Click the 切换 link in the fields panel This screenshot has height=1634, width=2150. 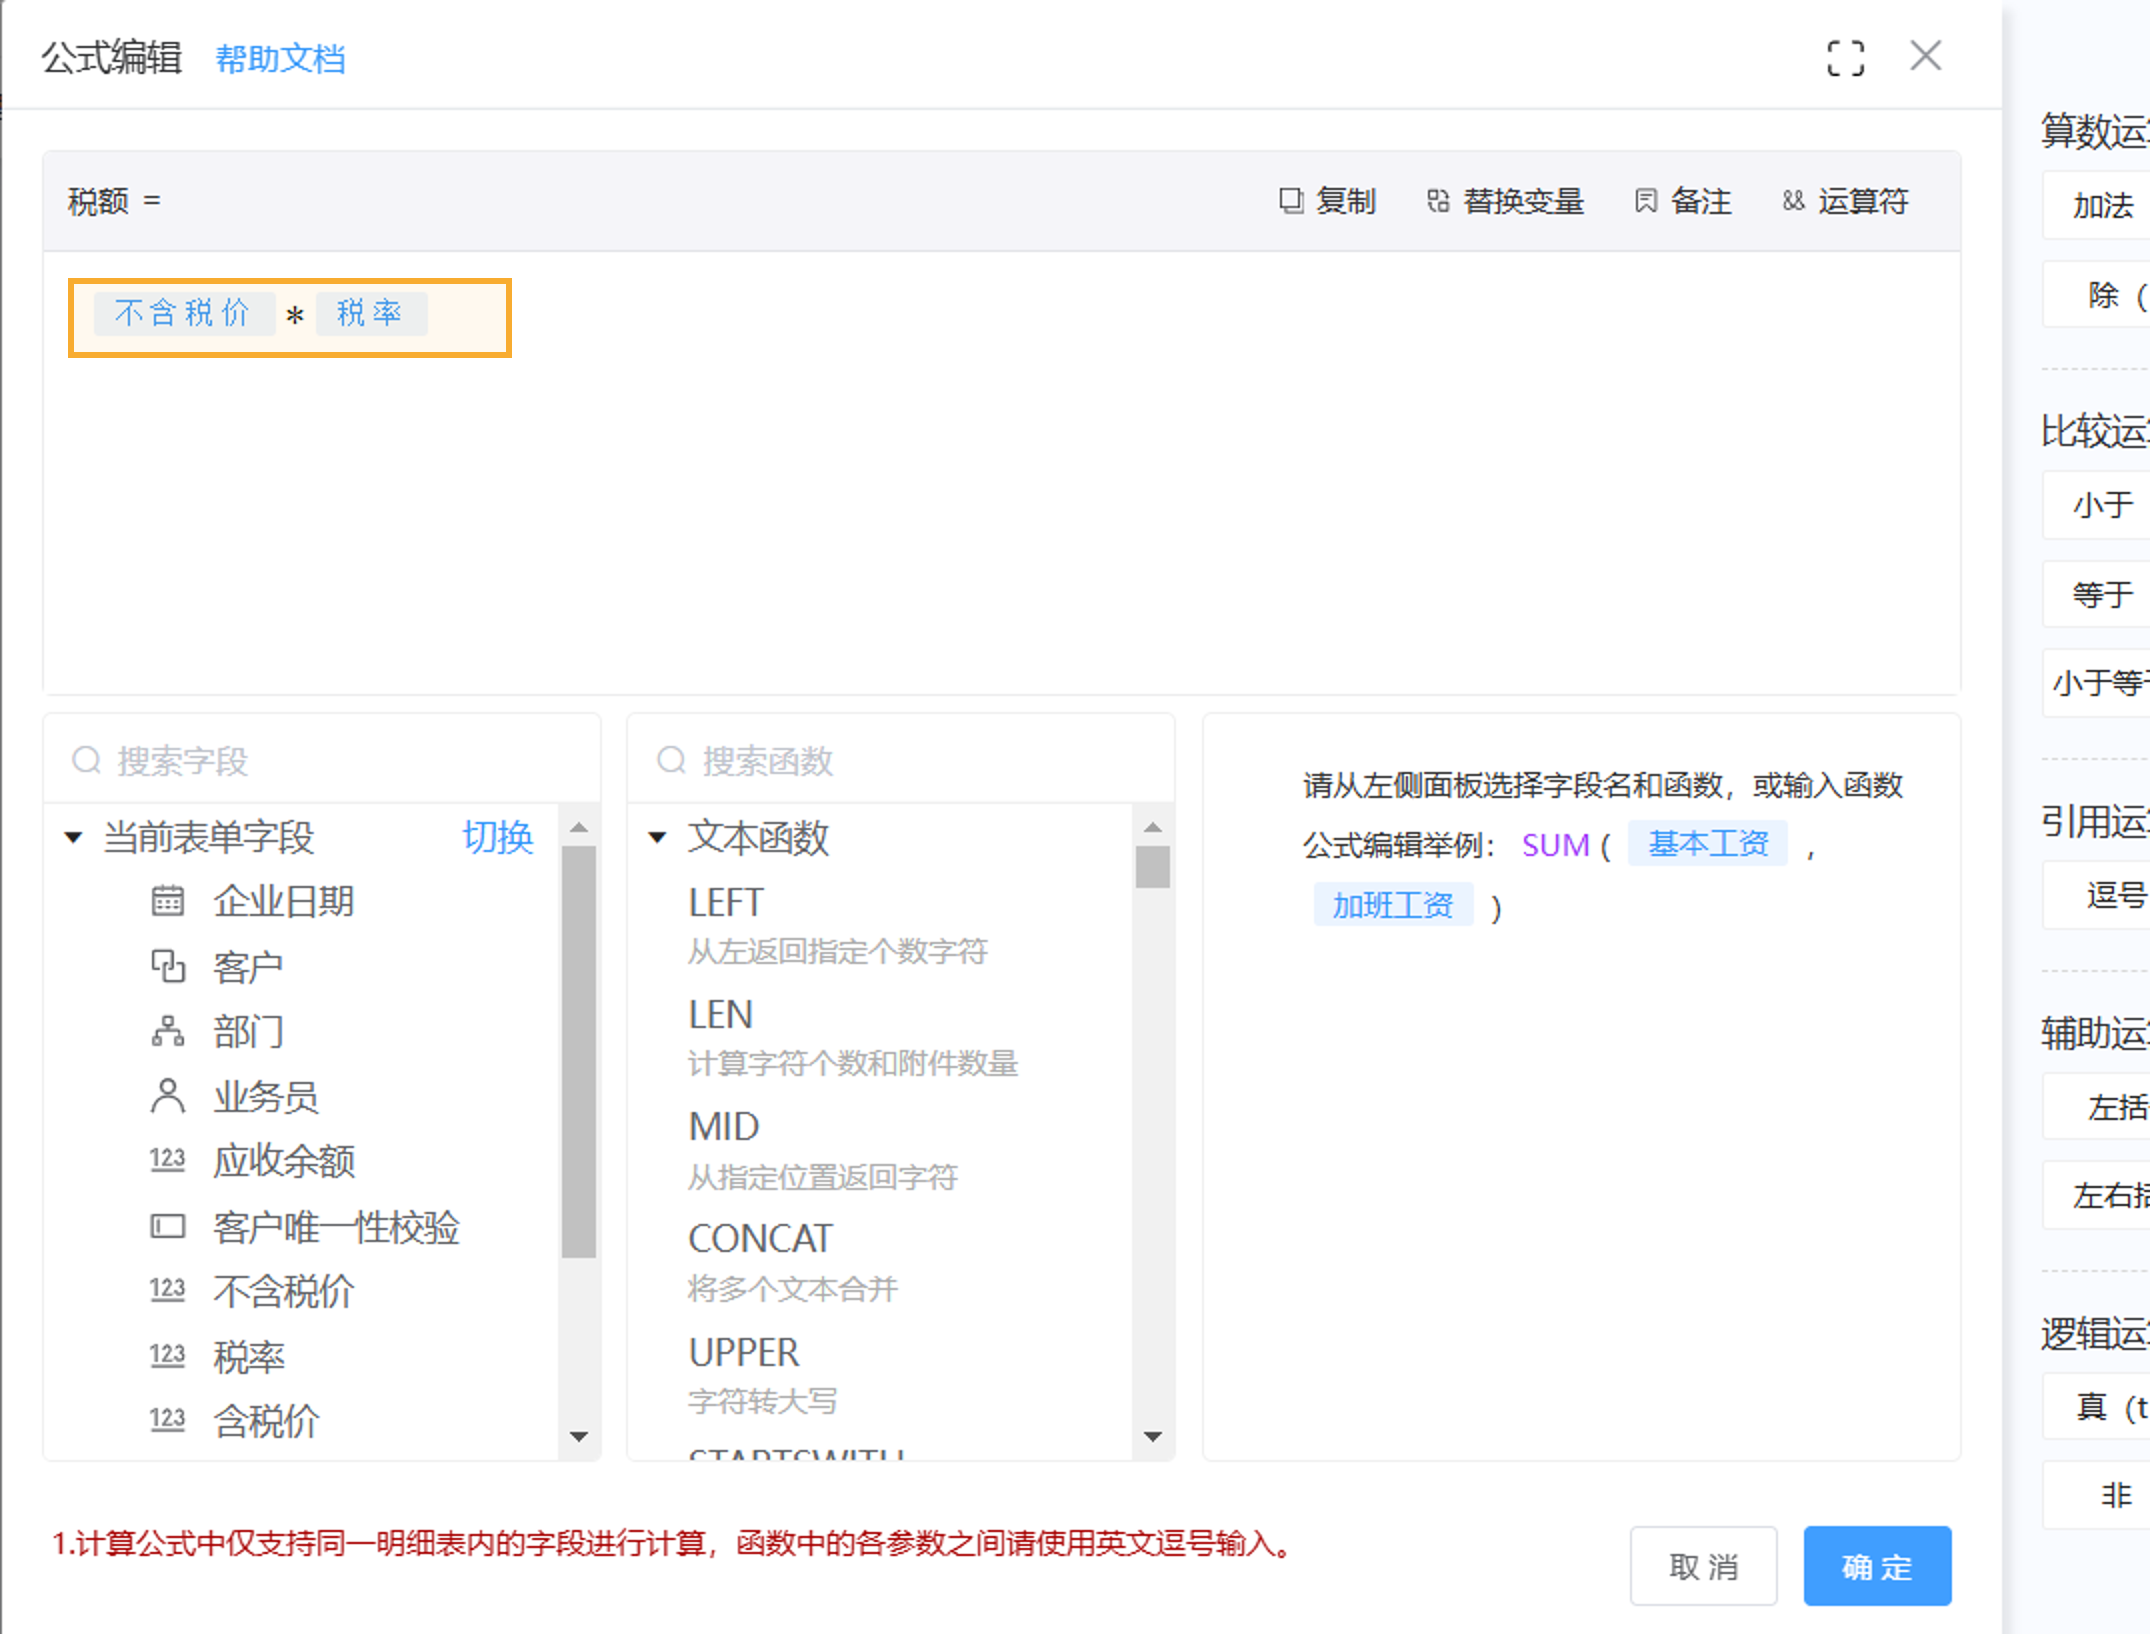[x=497, y=837]
